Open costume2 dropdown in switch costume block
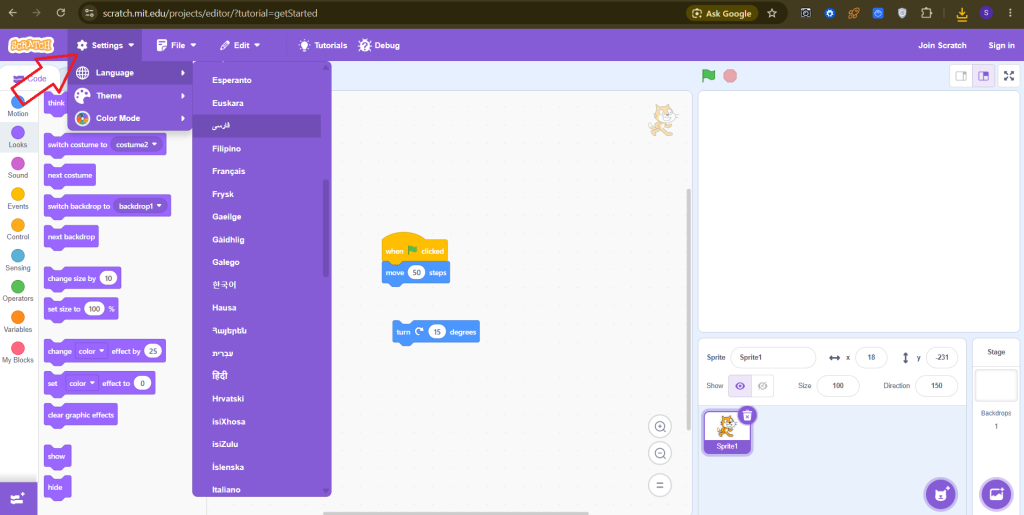 click(136, 144)
